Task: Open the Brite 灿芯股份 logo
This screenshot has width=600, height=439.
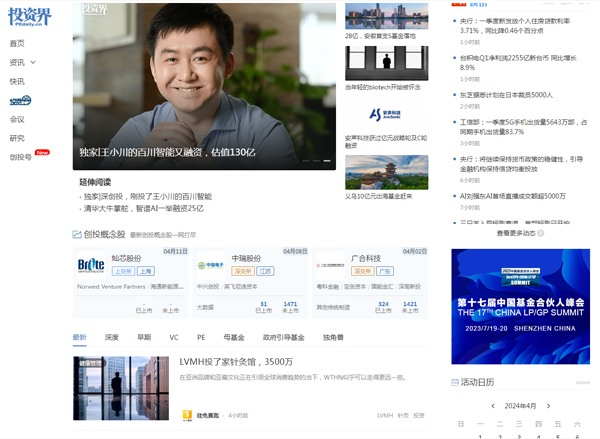Action: 91,264
